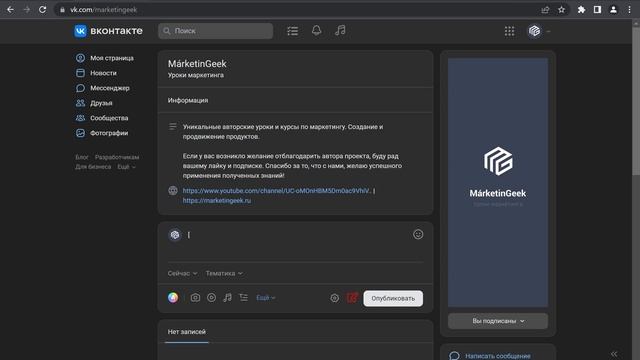640x360 pixels.
Task: Click the Для бизнеса footer link
Action: click(x=93, y=167)
